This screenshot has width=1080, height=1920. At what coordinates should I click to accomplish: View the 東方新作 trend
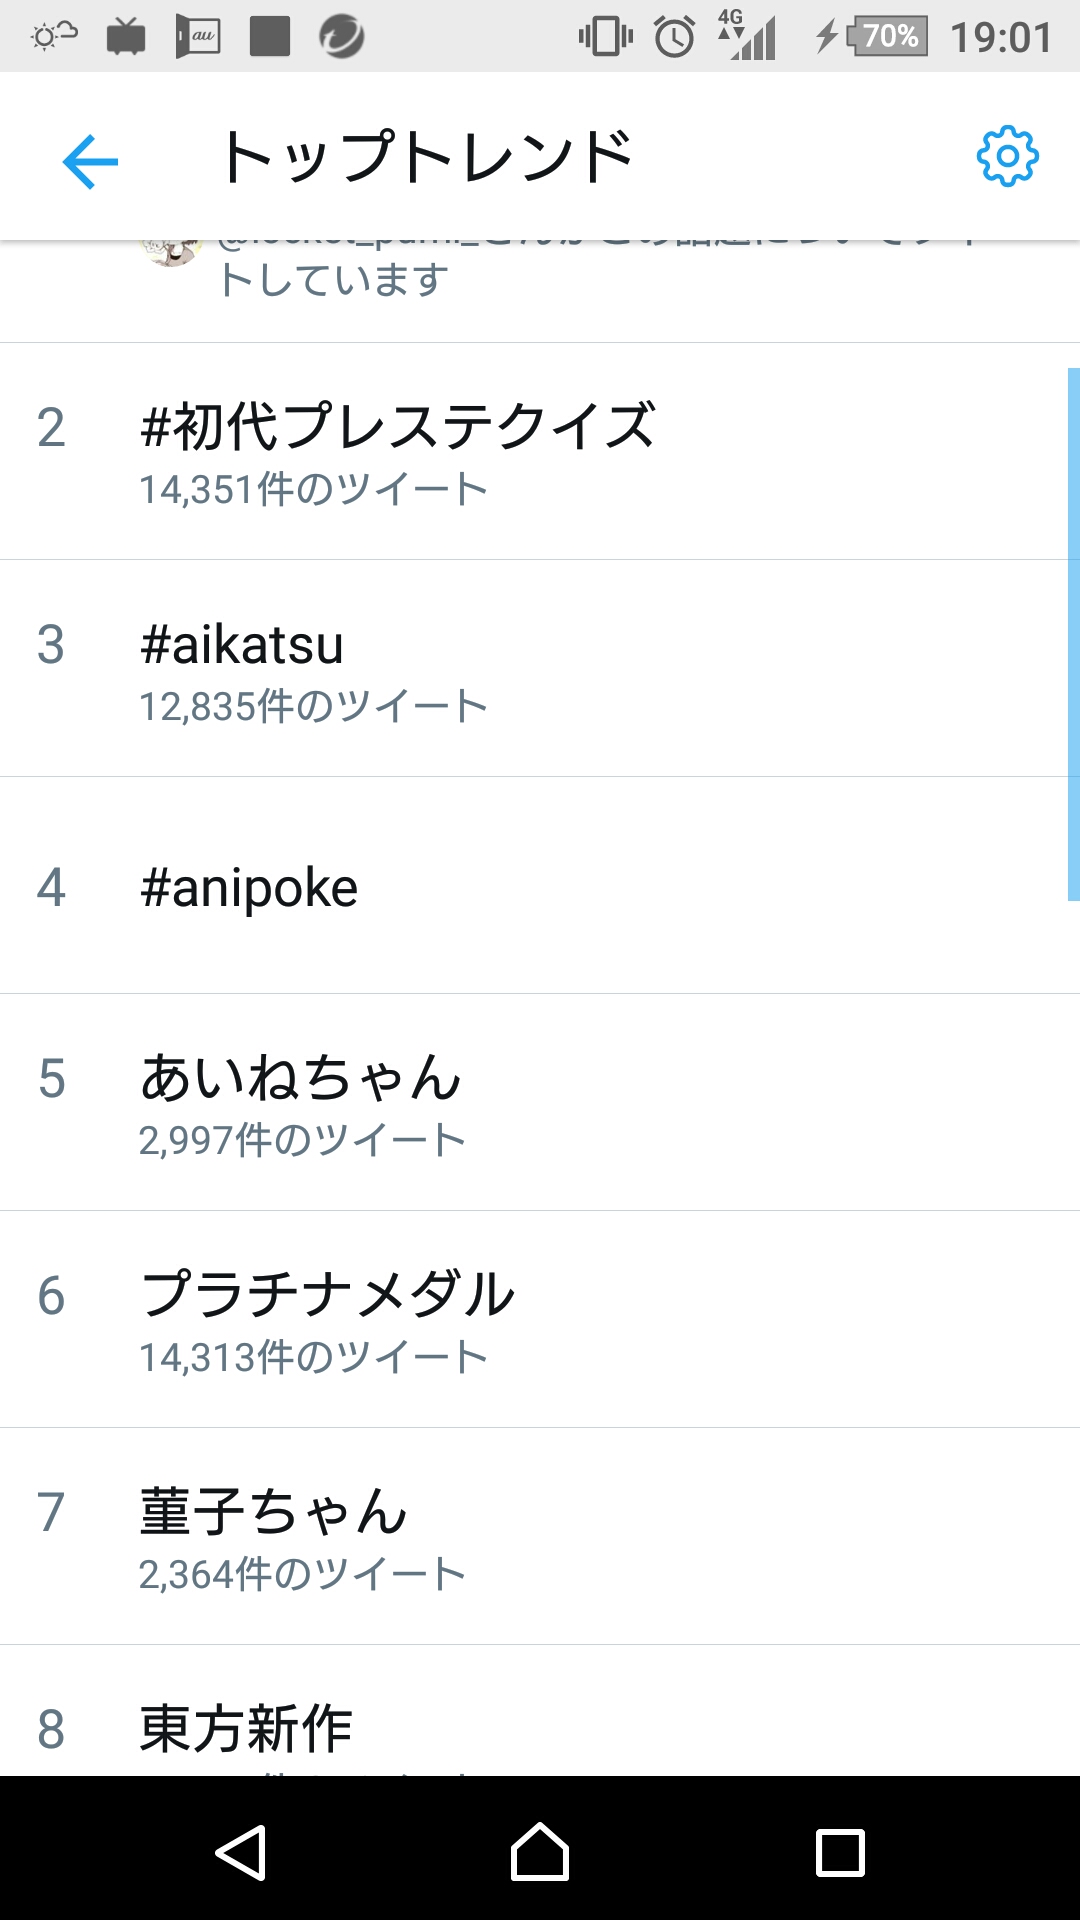tap(246, 1728)
